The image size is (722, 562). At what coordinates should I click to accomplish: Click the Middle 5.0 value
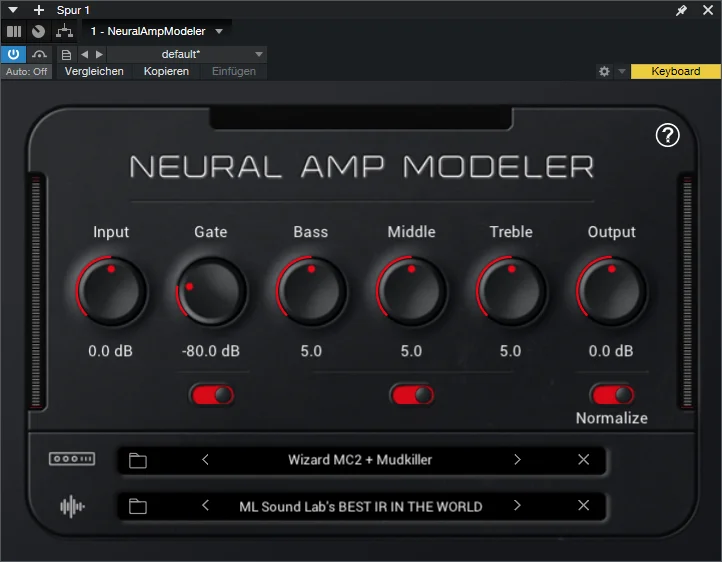(x=411, y=351)
